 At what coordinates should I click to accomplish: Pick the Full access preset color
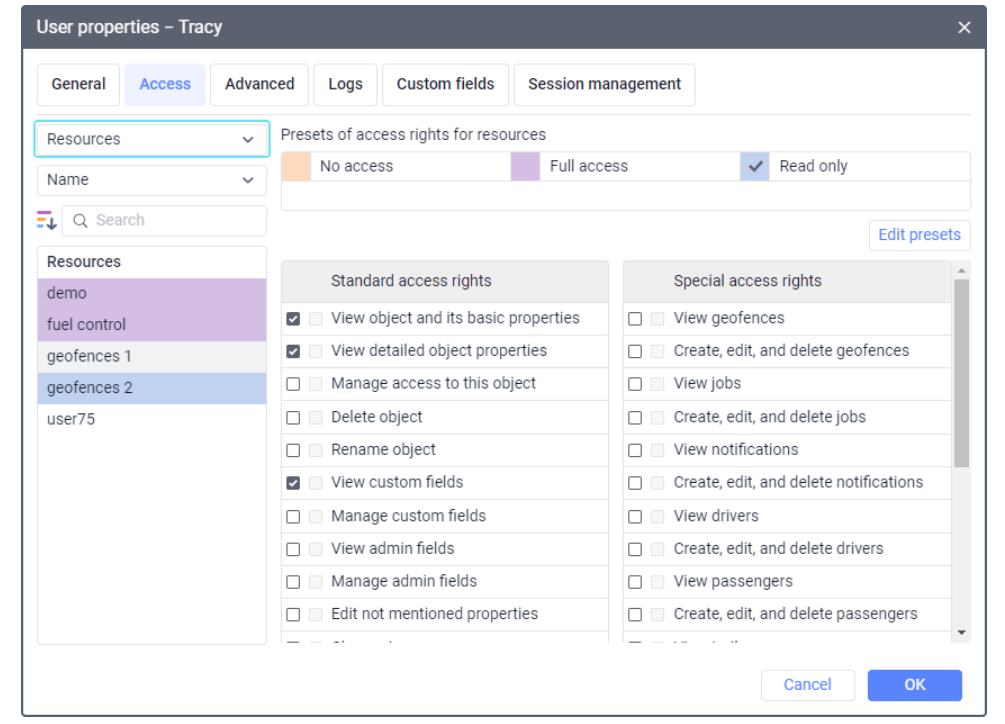525,167
